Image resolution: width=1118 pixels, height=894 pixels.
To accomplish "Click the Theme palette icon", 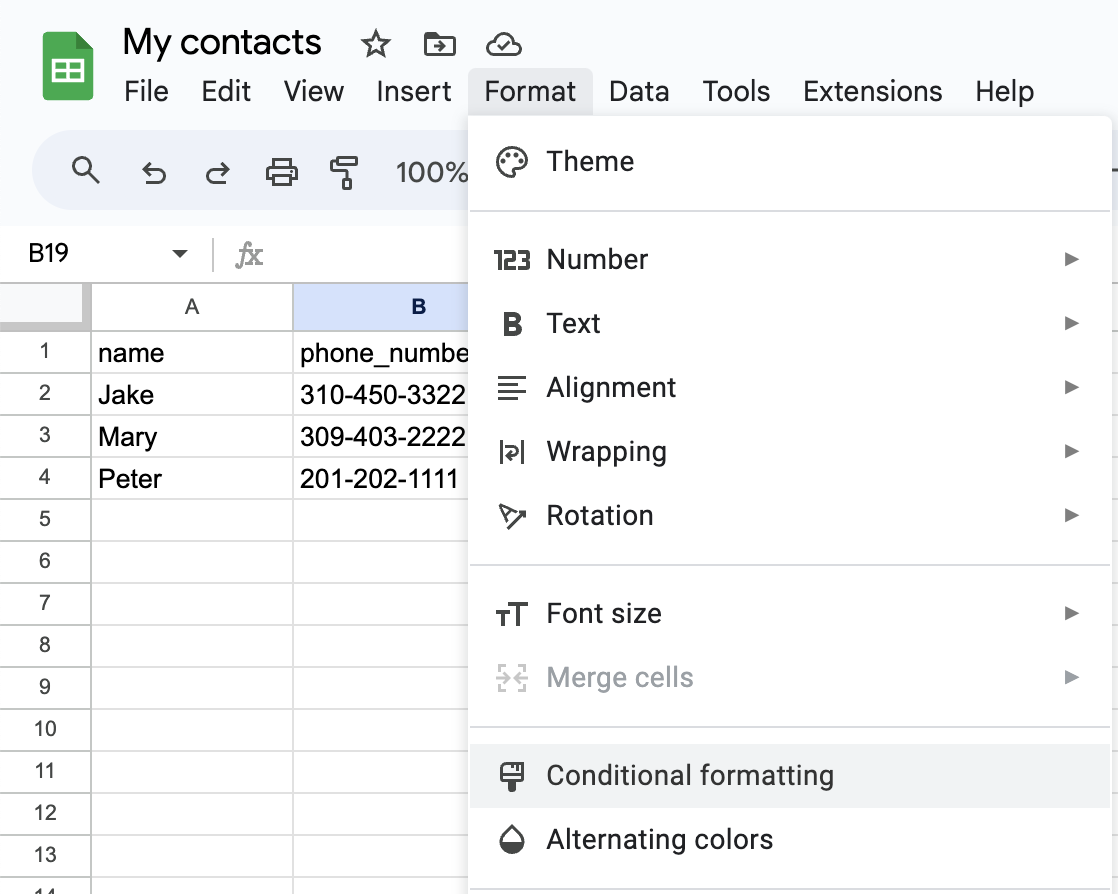I will coord(512,161).
